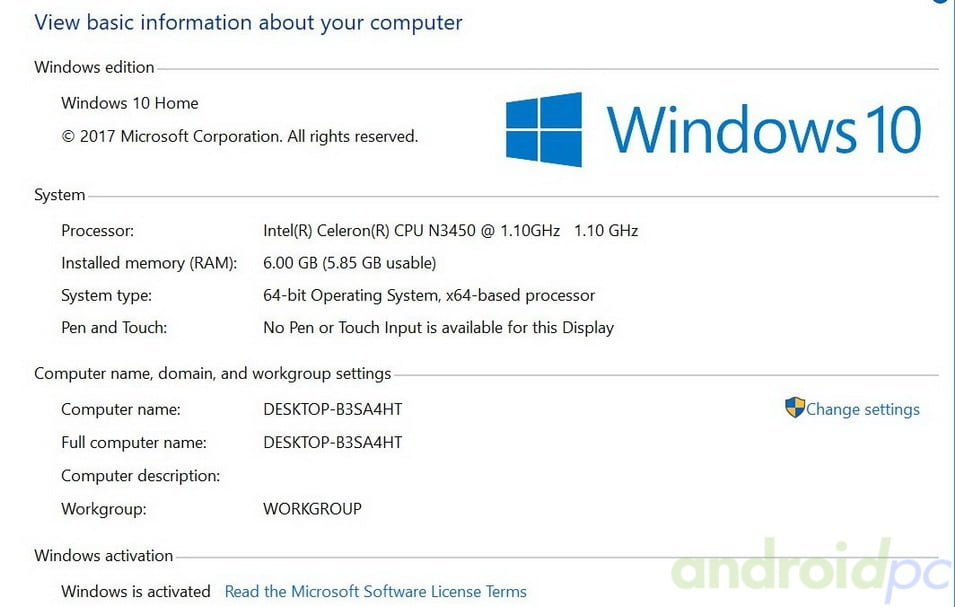Select the 6.00 GB installed memory value
The image size is (955, 607).
(350, 263)
